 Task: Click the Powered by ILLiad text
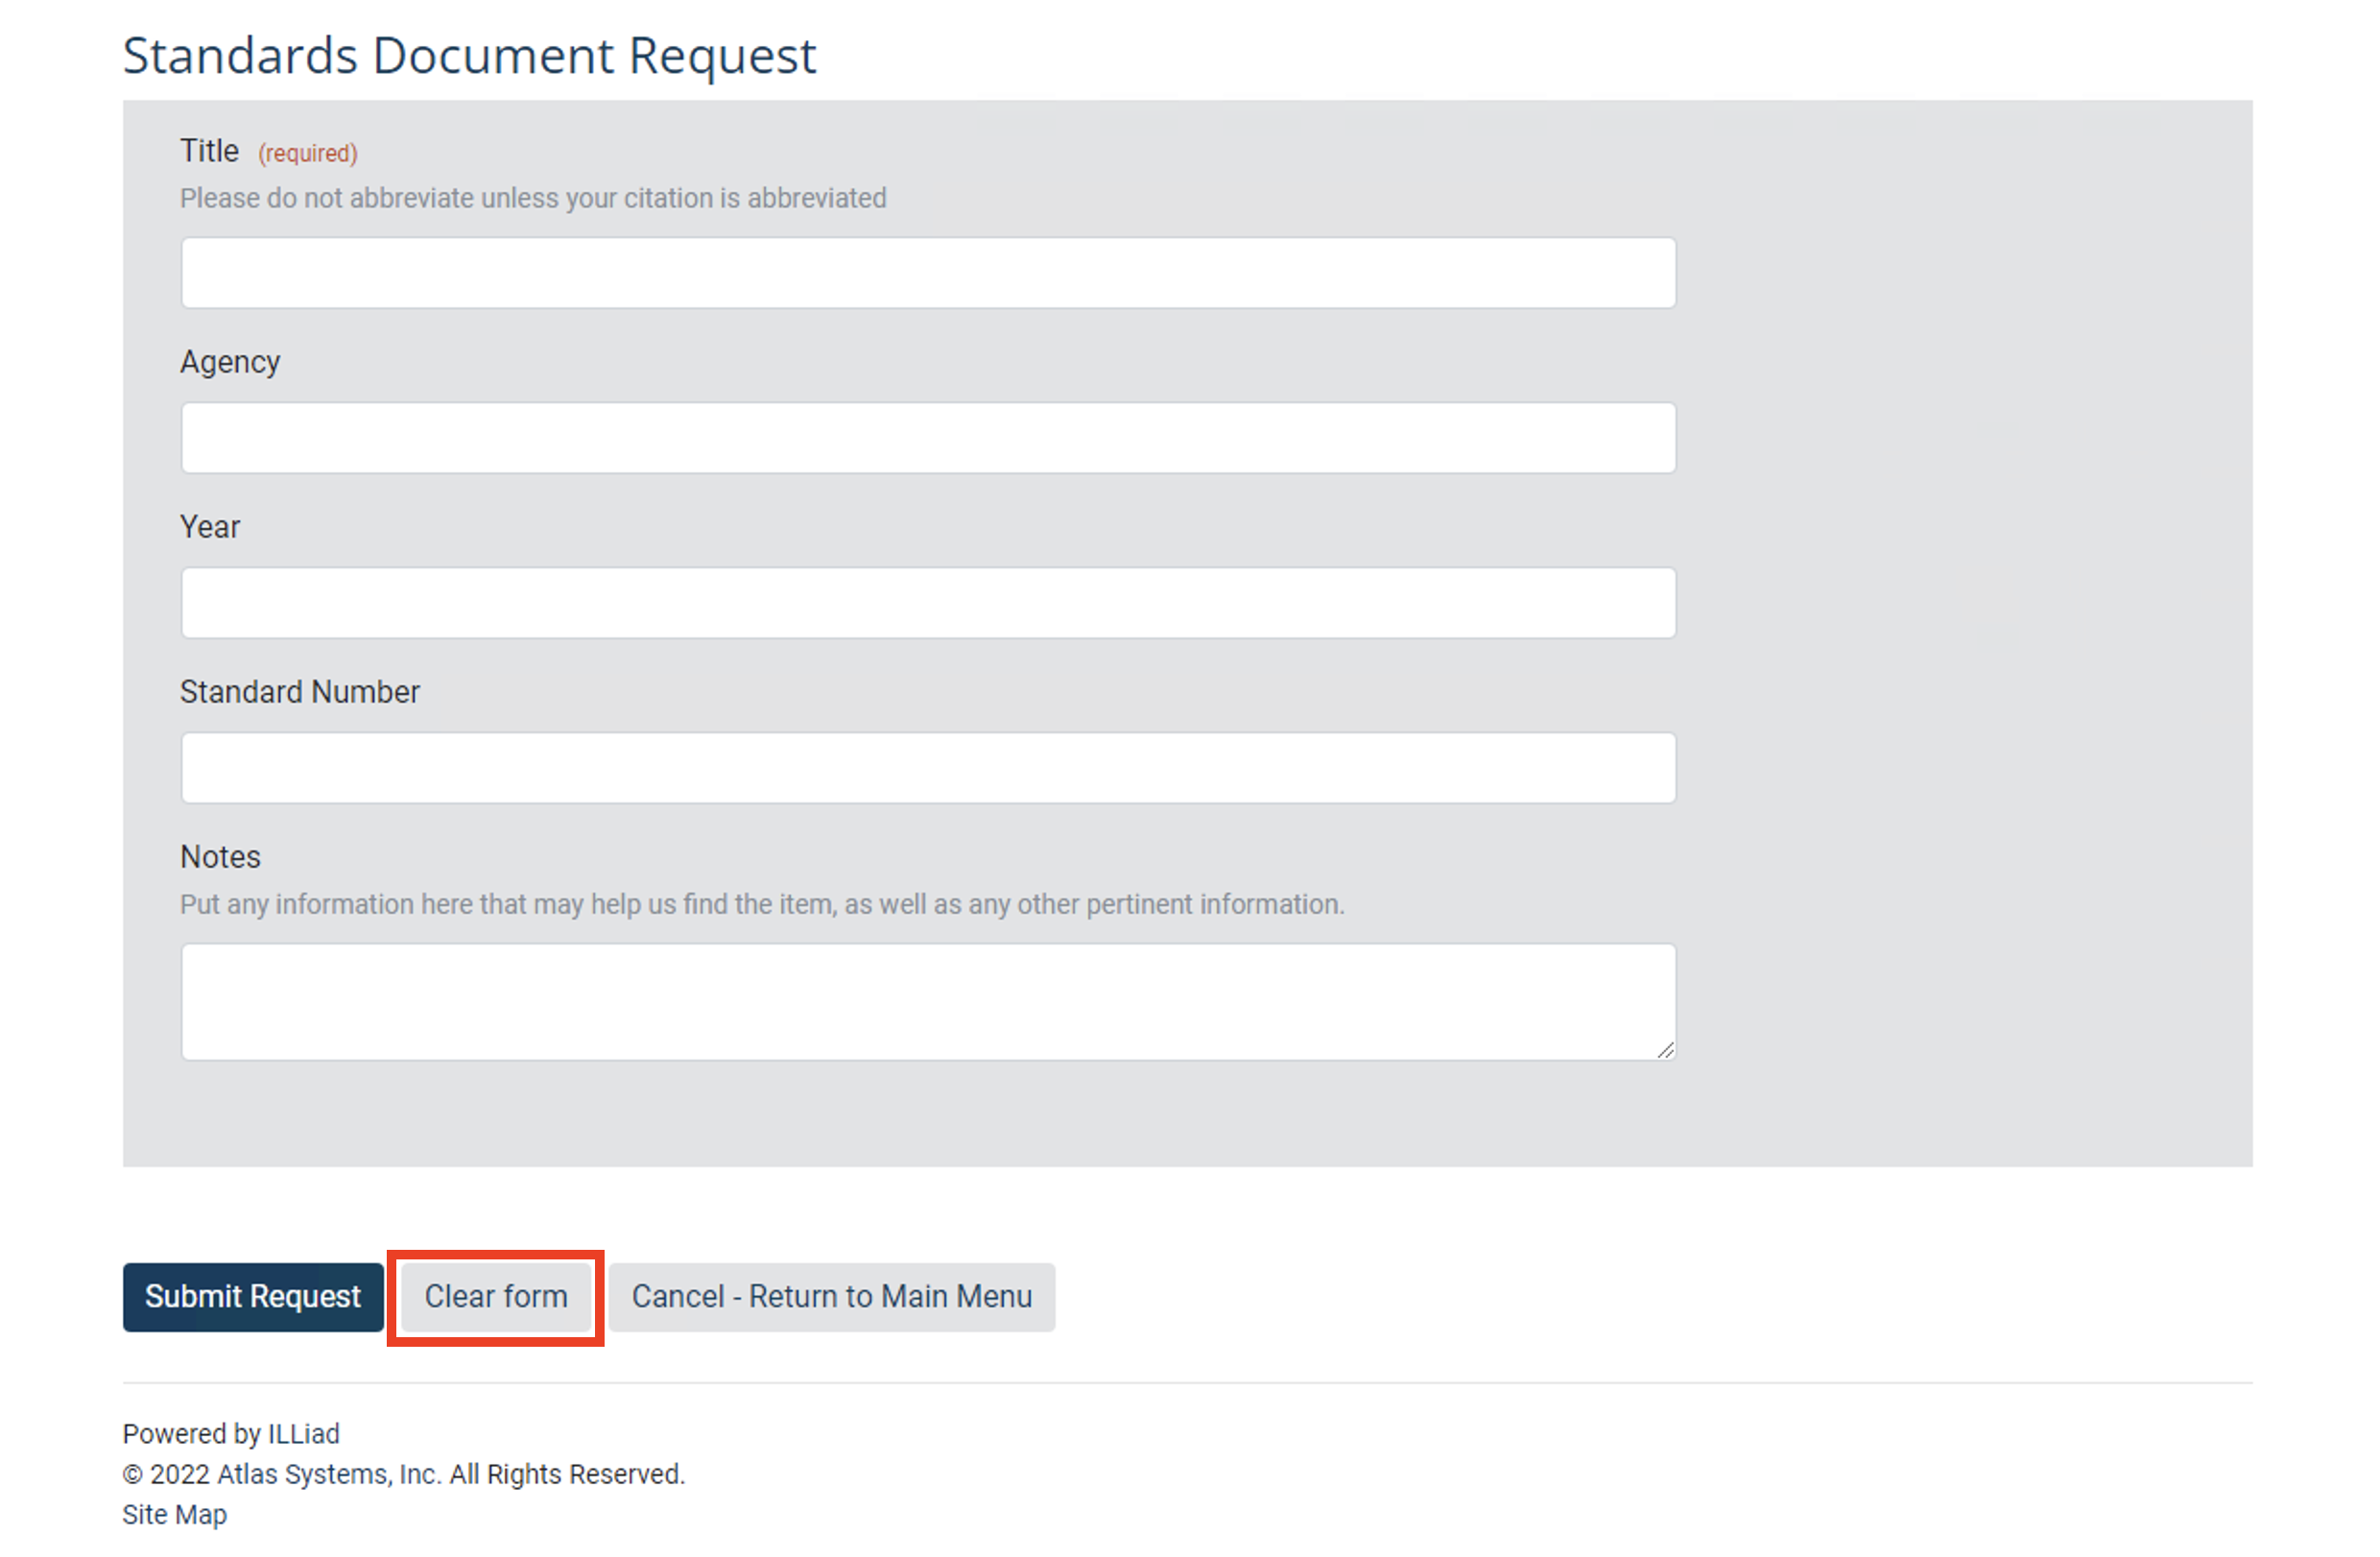(230, 1433)
